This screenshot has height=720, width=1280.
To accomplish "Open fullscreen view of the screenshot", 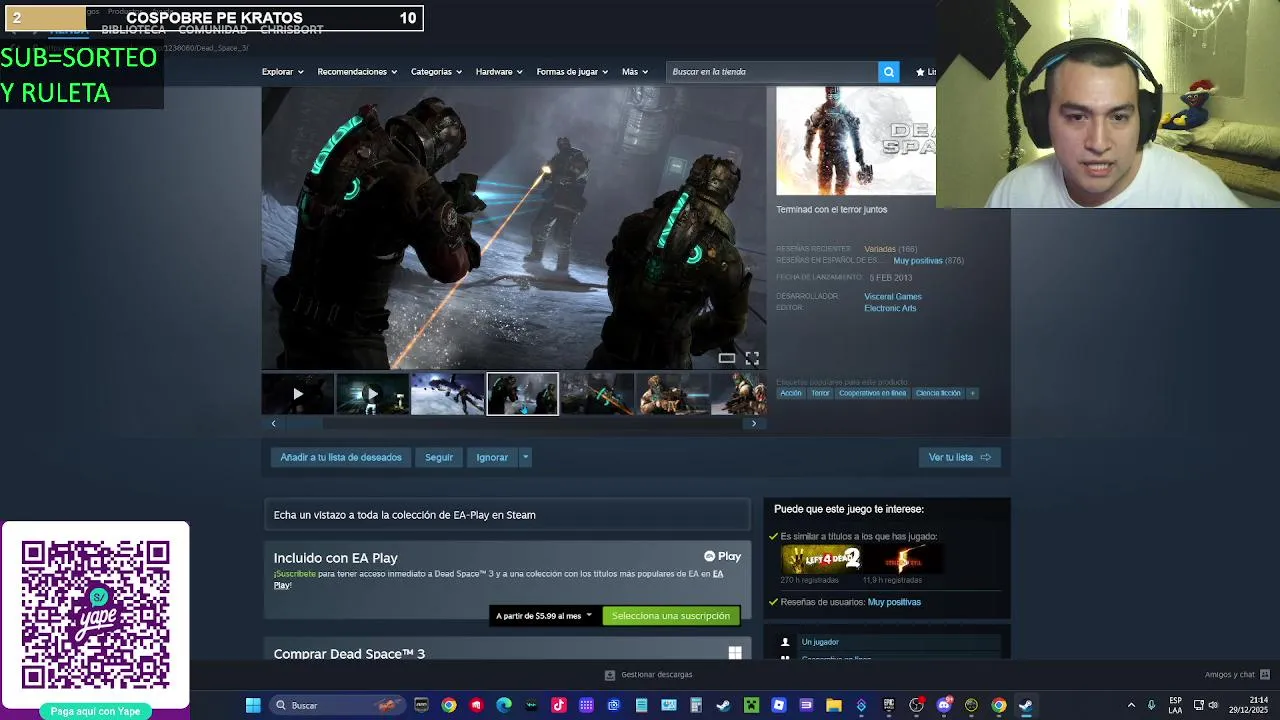I will pos(752,358).
